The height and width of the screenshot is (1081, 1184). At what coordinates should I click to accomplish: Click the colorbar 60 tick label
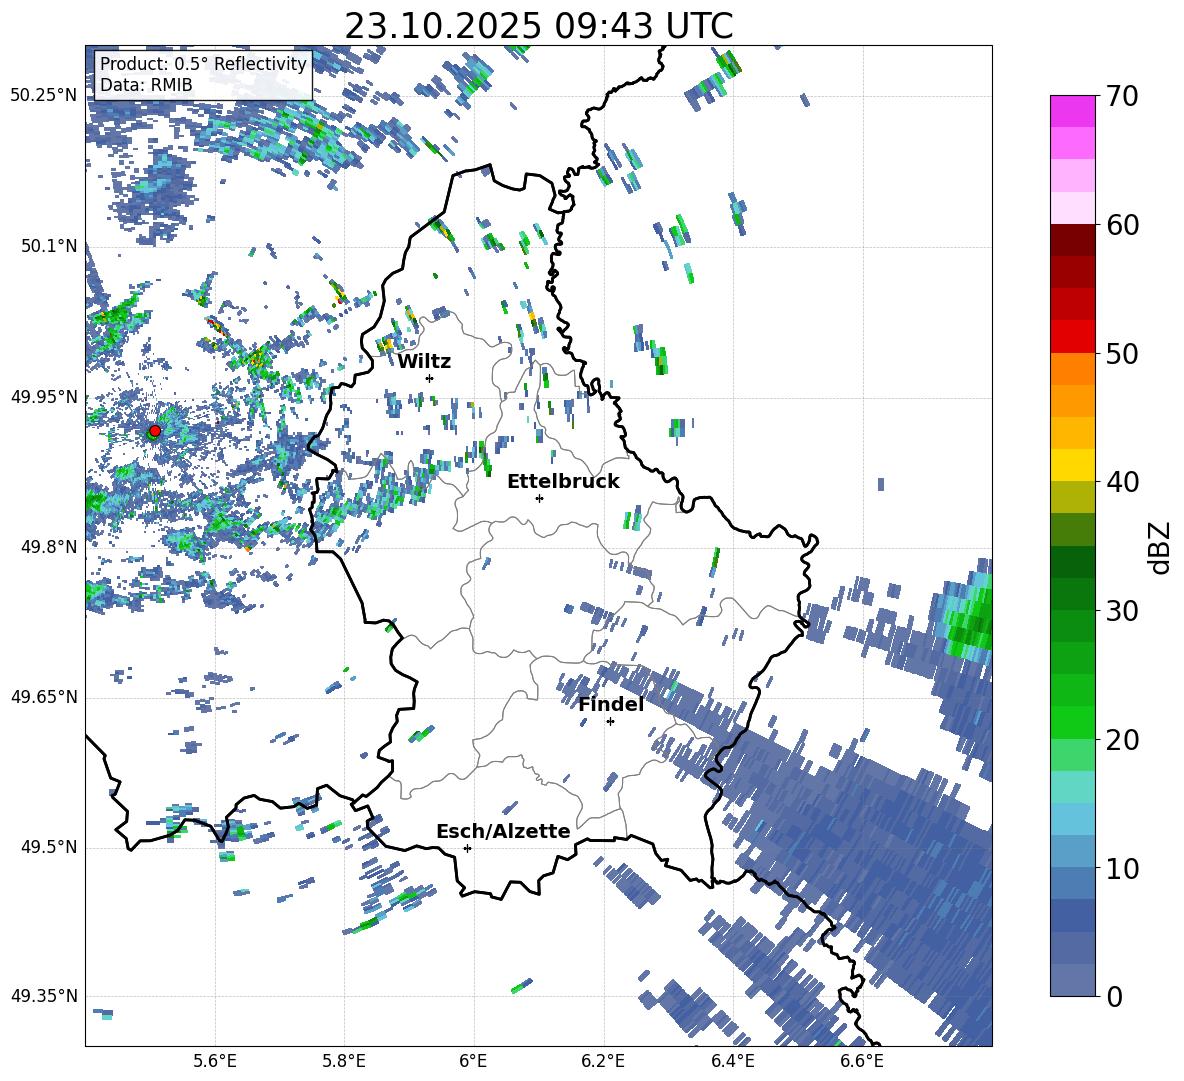1122,225
